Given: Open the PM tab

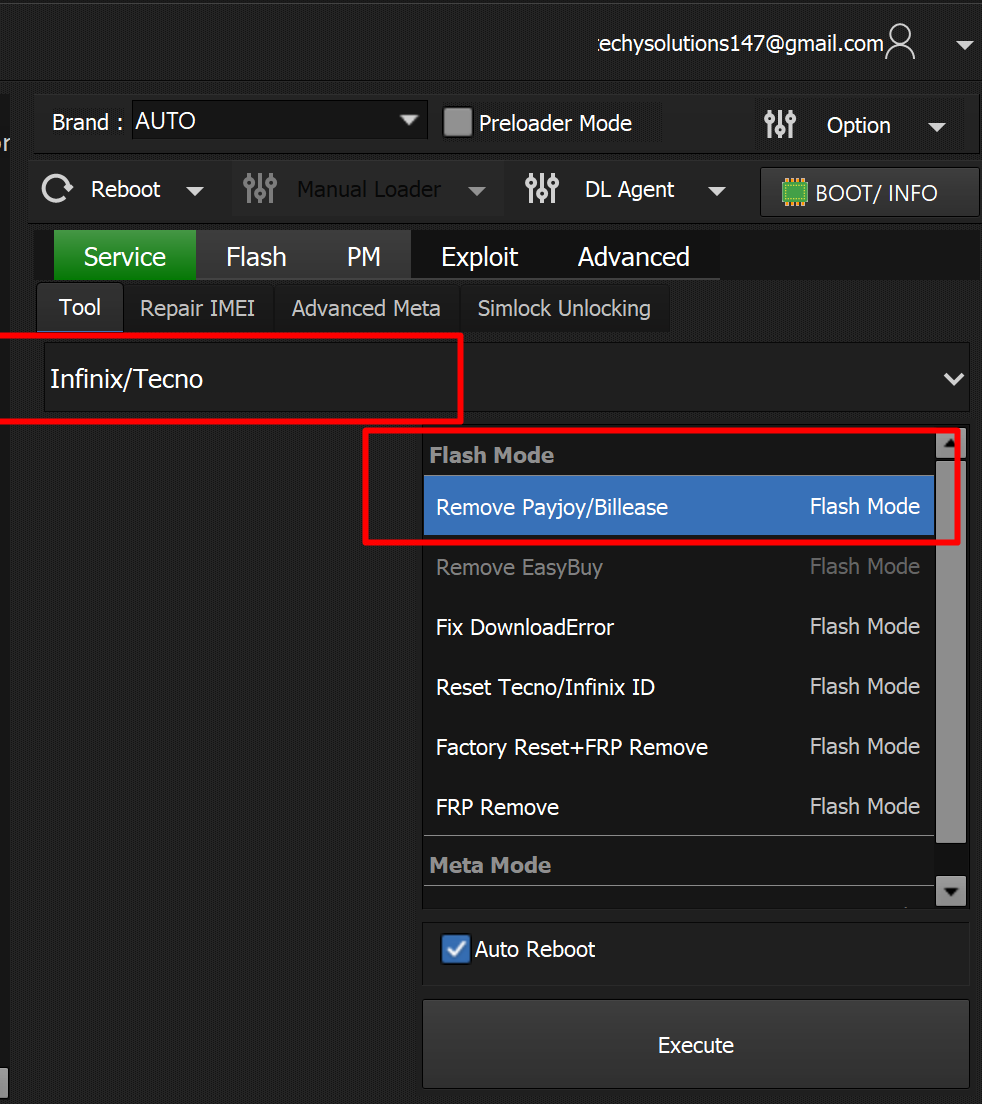Looking at the screenshot, I should point(364,256).
